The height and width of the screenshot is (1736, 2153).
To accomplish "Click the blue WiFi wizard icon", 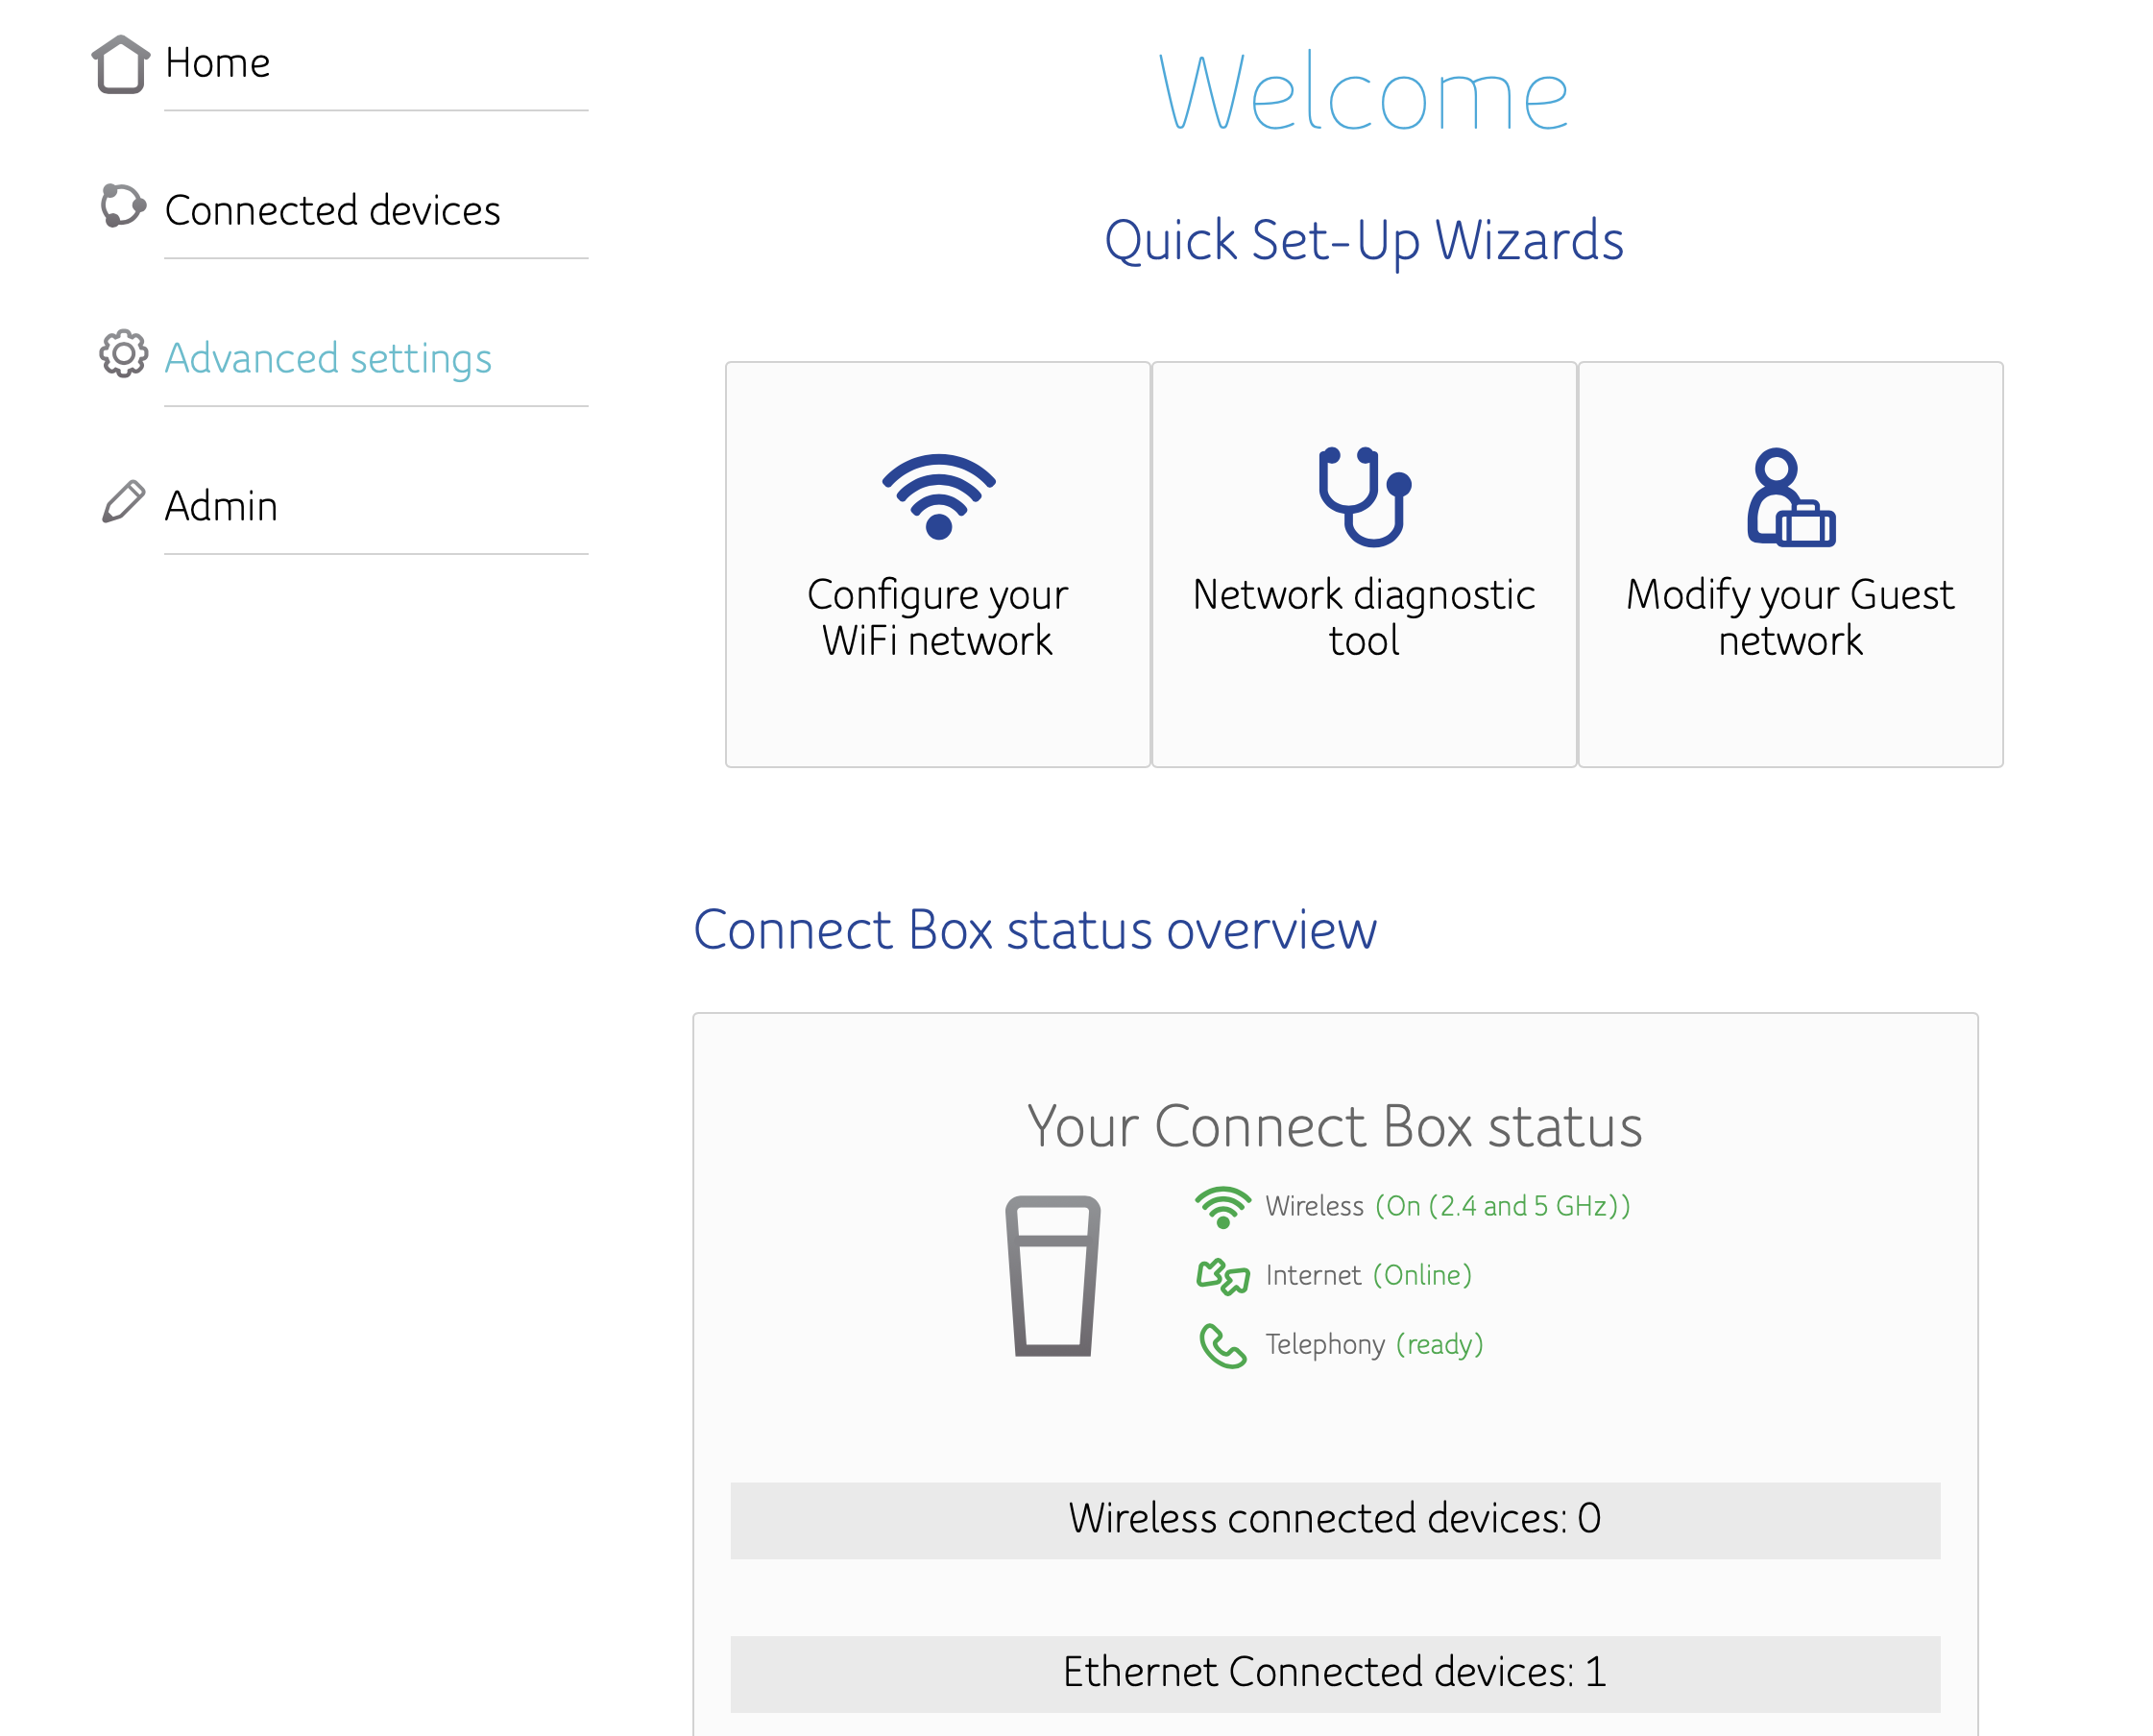I will [x=938, y=496].
